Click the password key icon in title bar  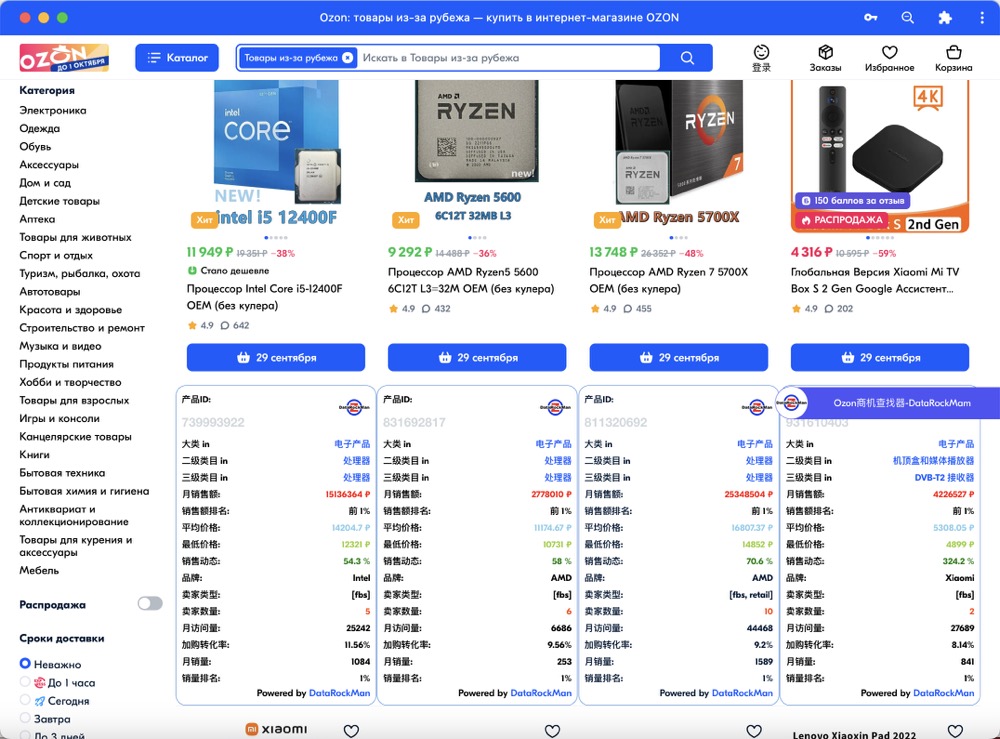coord(871,18)
